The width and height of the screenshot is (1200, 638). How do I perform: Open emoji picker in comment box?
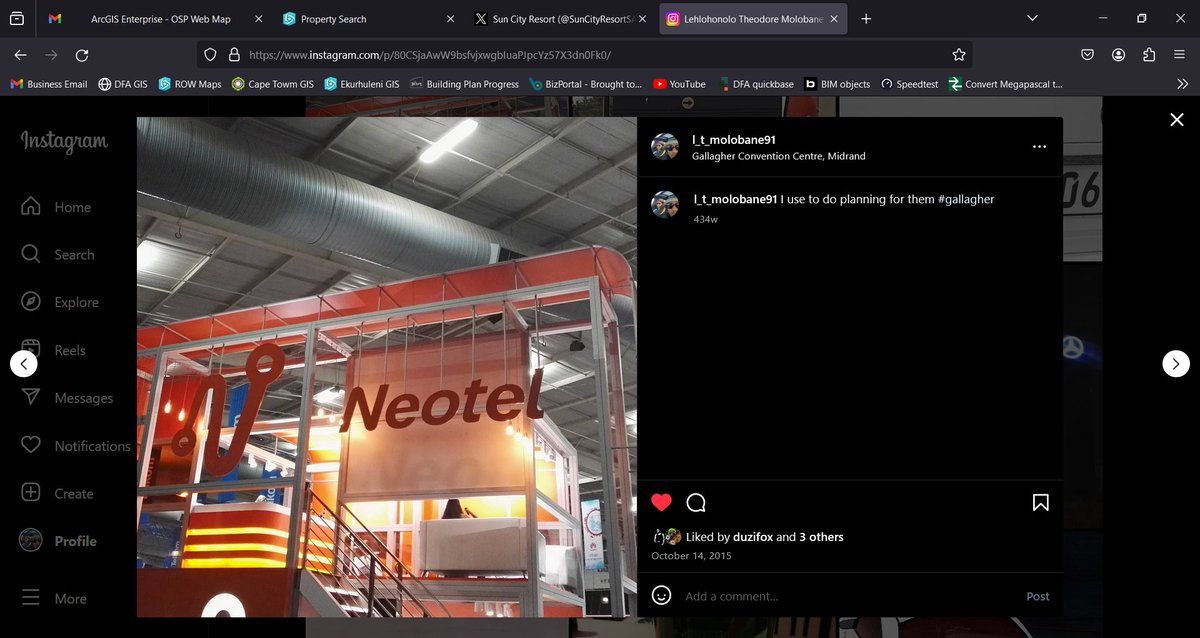tap(661, 595)
